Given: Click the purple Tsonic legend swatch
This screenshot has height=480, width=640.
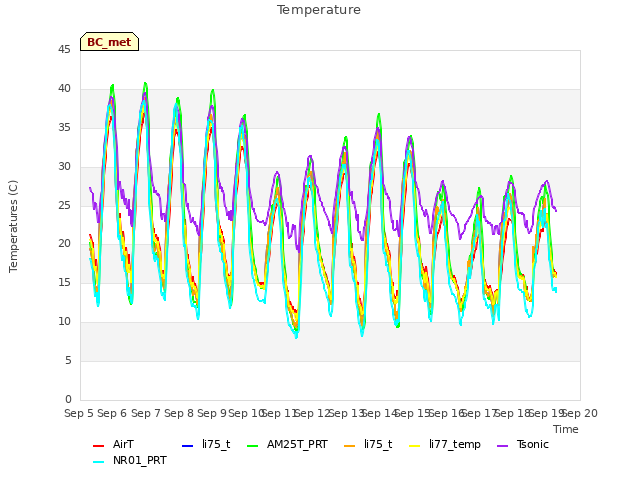Looking at the screenshot, I should (502, 445).
